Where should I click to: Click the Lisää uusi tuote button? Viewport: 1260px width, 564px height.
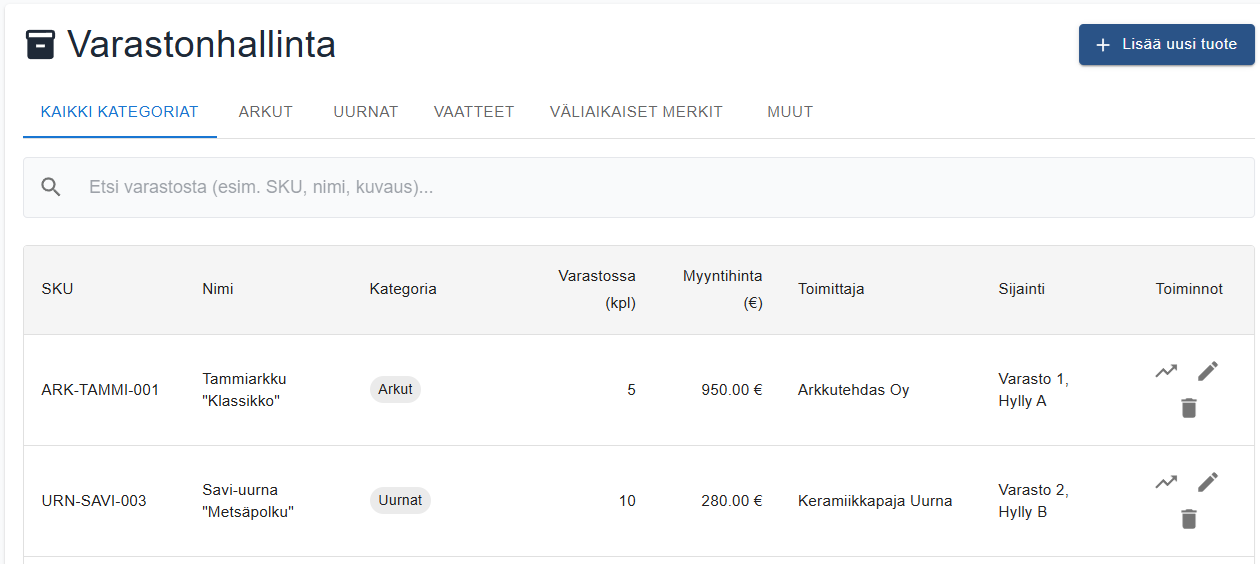(1166, 45)
